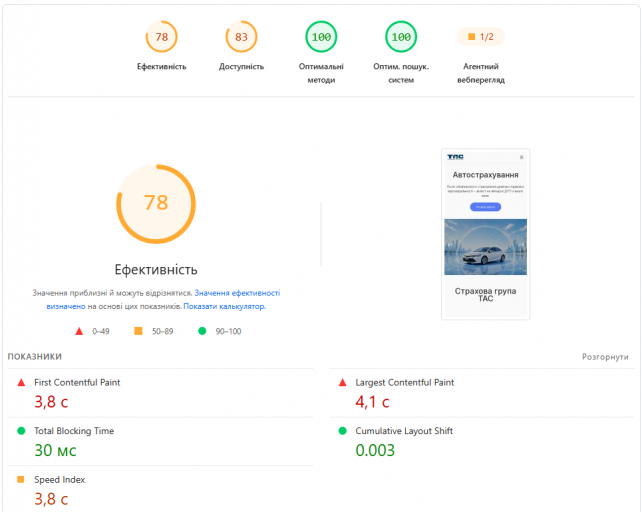The width and height of the screenshot is (642, 512).
Task: Expand the metrics via Розгорнути
Action: click(605, 357)
